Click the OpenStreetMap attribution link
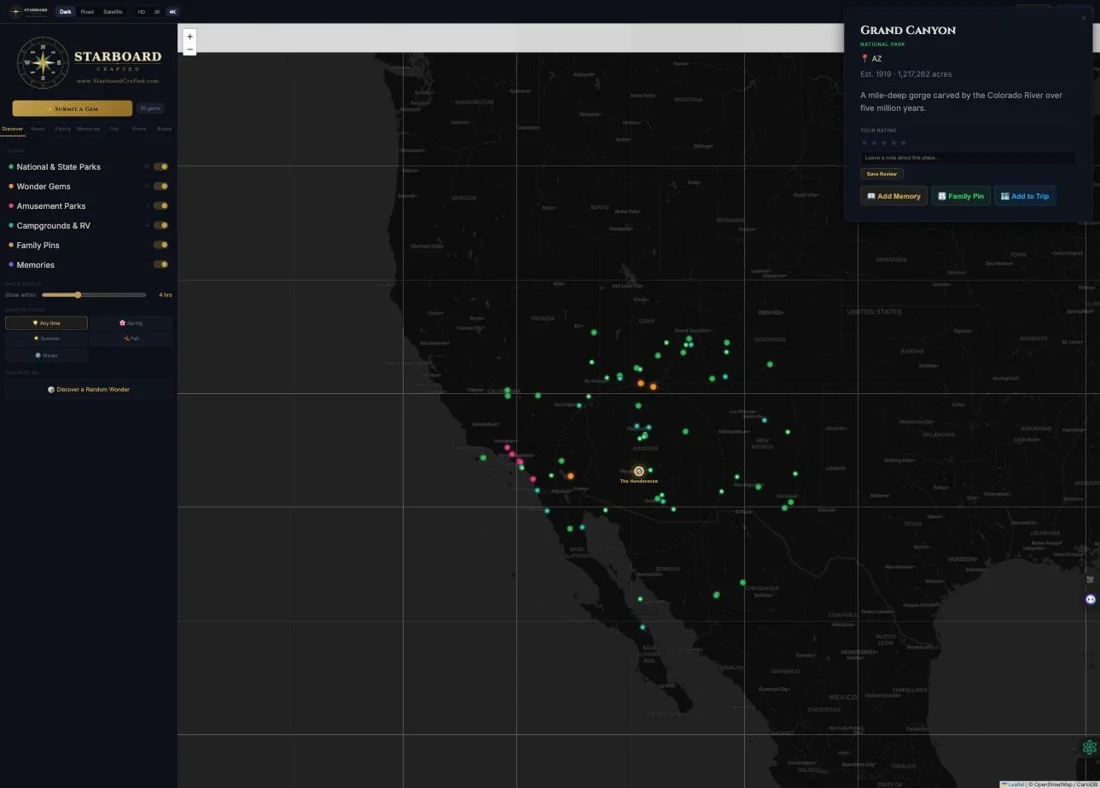The width and height of the screenshot is (1100, 788). tap(1053, 784)
